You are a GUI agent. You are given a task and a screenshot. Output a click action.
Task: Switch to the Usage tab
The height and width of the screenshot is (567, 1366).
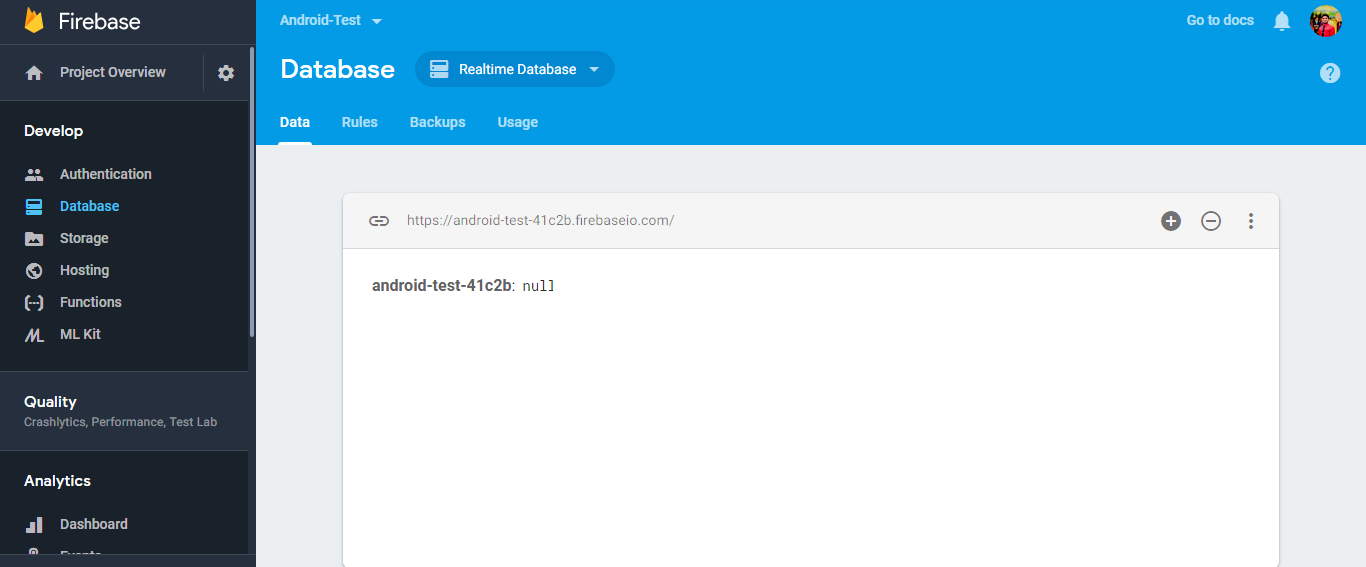[x=518, y=122]
